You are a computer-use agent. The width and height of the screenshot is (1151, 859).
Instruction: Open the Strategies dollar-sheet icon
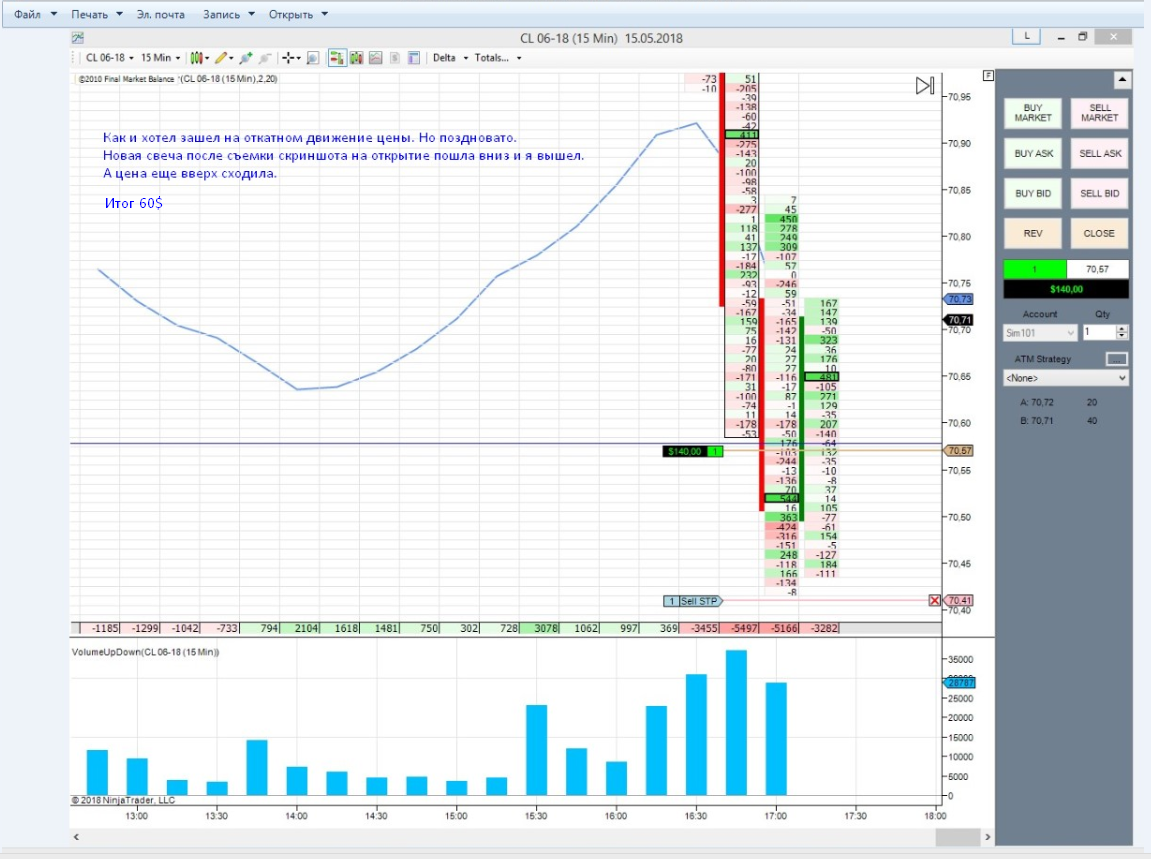click(395, 58)
